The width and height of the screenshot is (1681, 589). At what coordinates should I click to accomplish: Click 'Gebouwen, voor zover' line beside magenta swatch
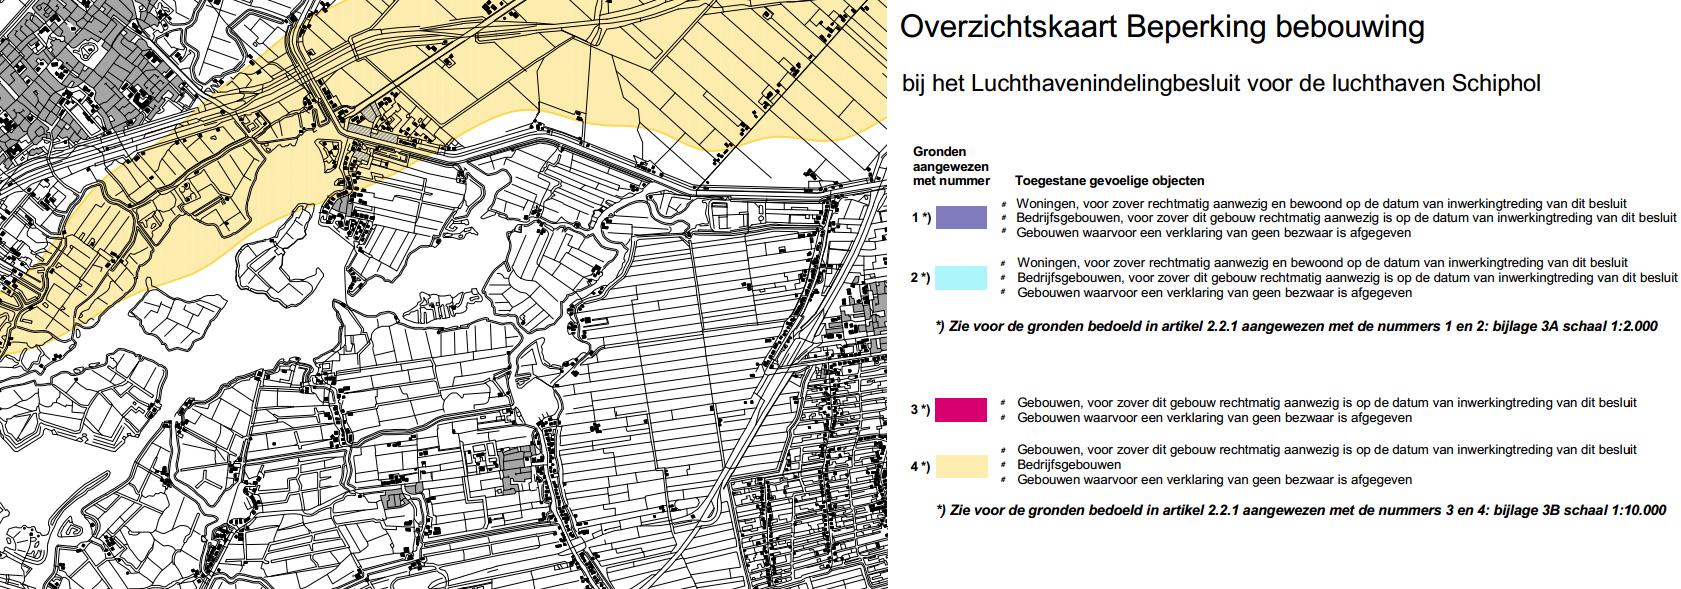coord(1327,402)
